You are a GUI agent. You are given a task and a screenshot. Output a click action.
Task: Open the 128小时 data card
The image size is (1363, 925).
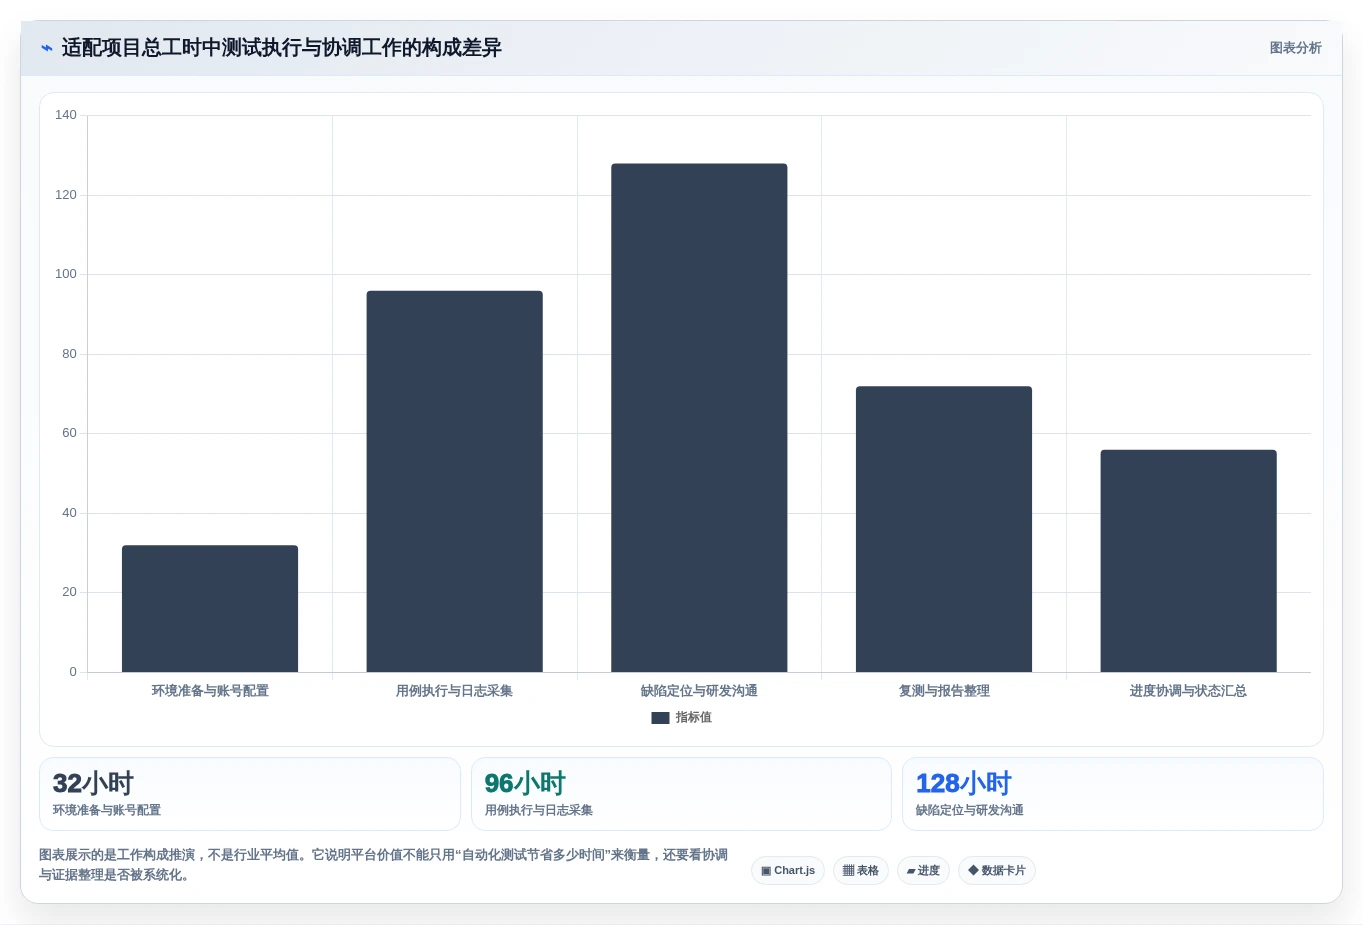pos(1113,794)
